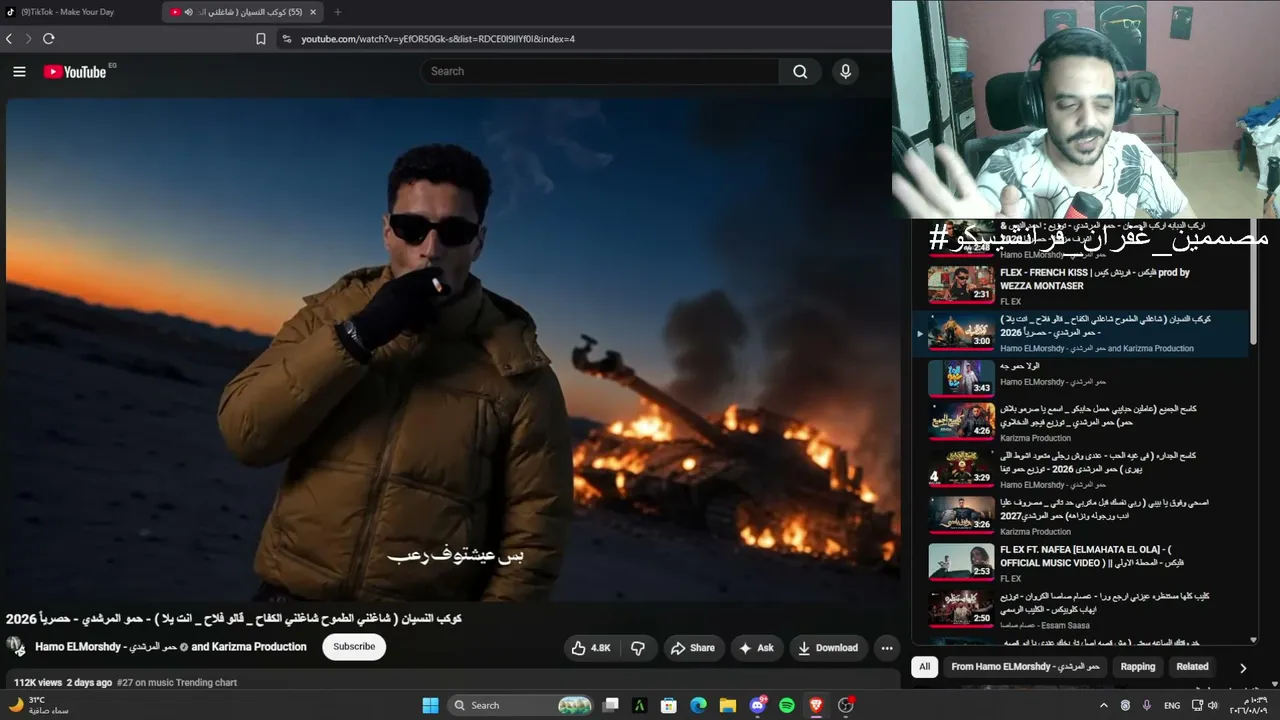Play the 3:43 Hamo ELMorshdy playlist video
This screenshot has height=720, width=1280.
pos(1081,379)
